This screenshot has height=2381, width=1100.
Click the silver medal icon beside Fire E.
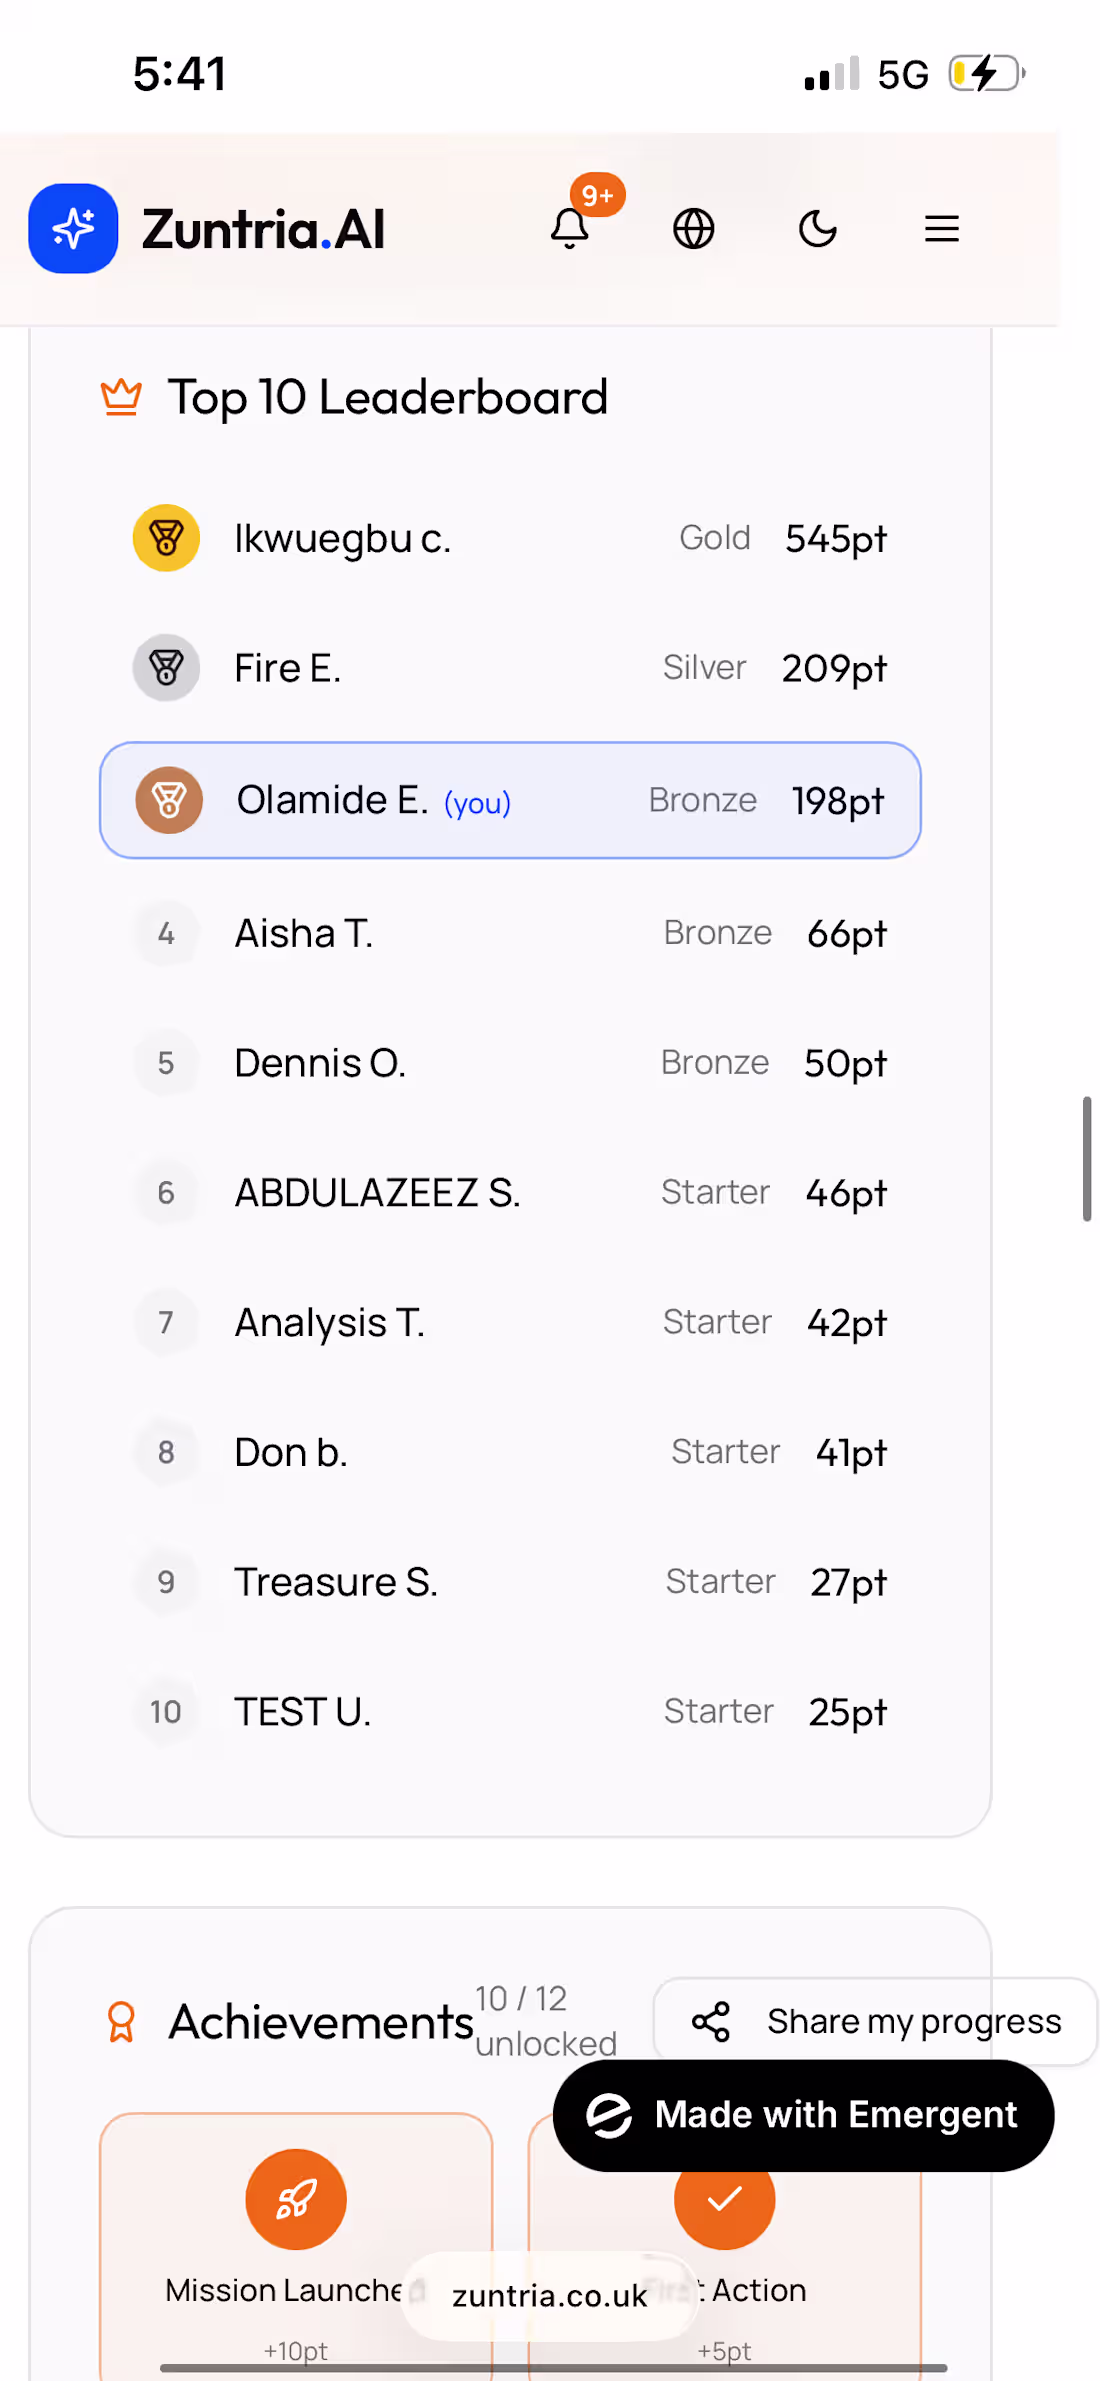[166, 668]
